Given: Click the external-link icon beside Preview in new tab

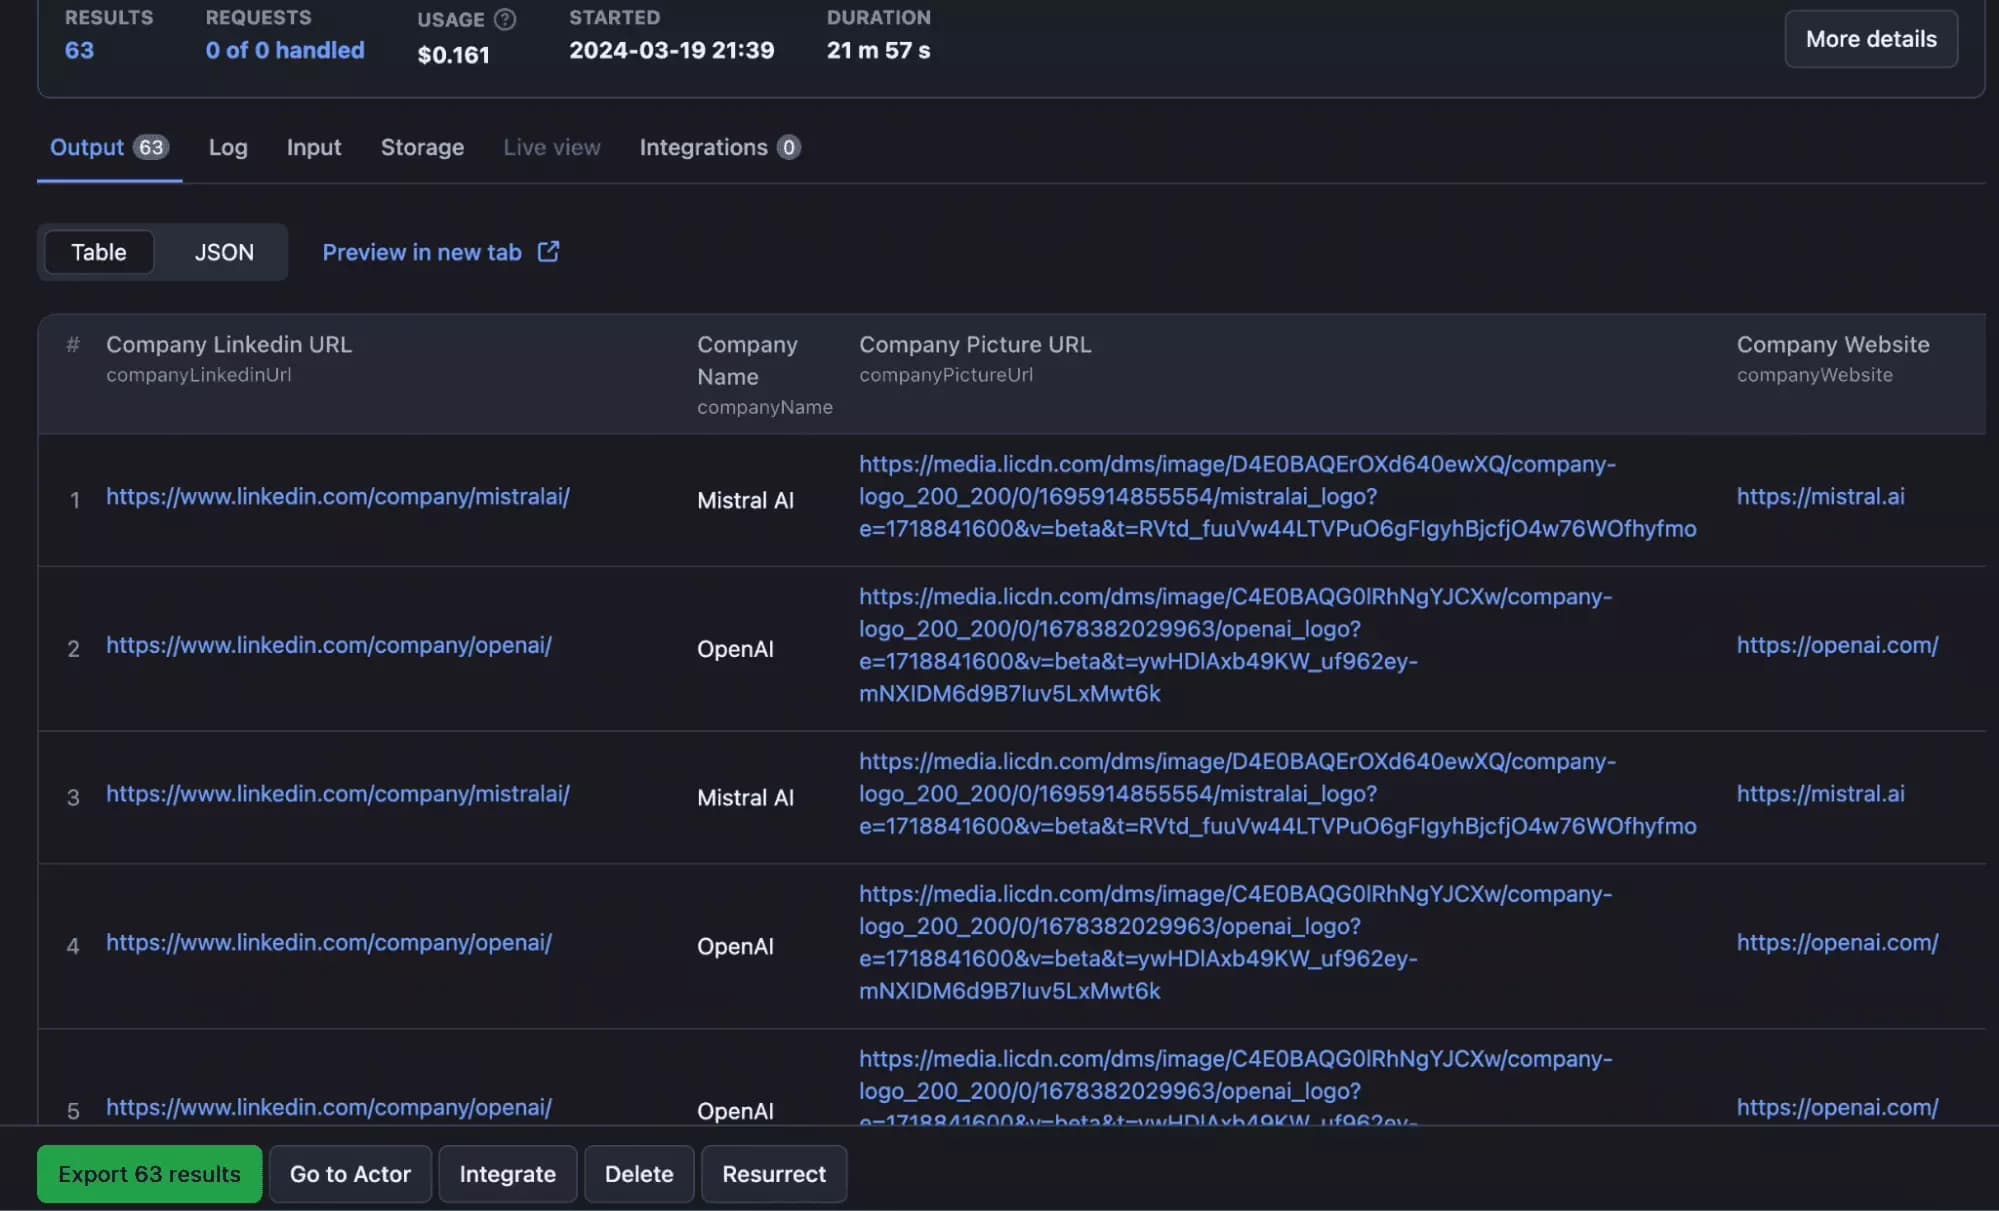Looking at the screenshot, I should tap(548, 252).
